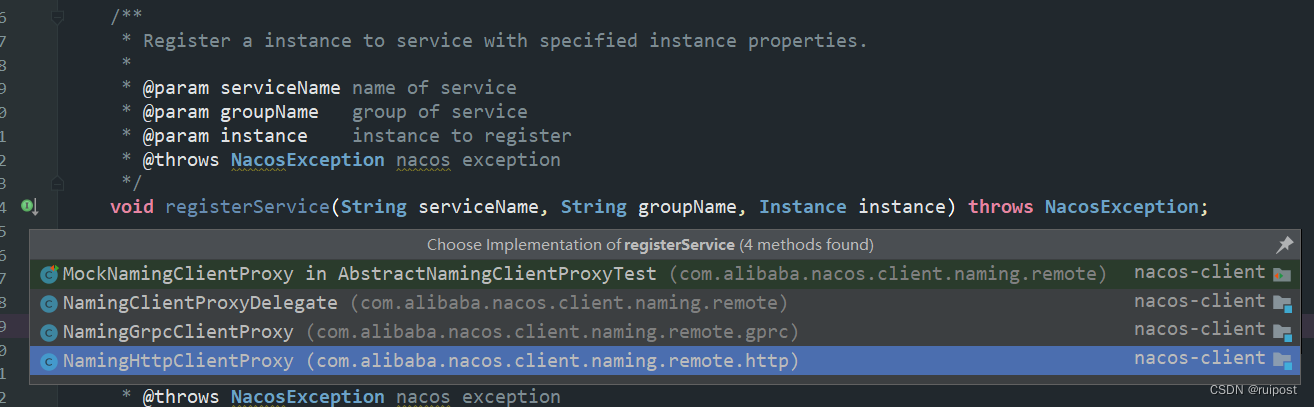Viewport: 1314px width, 407px height.
Task: Click class icon next to NamingGrpcClientProxy
Action: point(48,332)
